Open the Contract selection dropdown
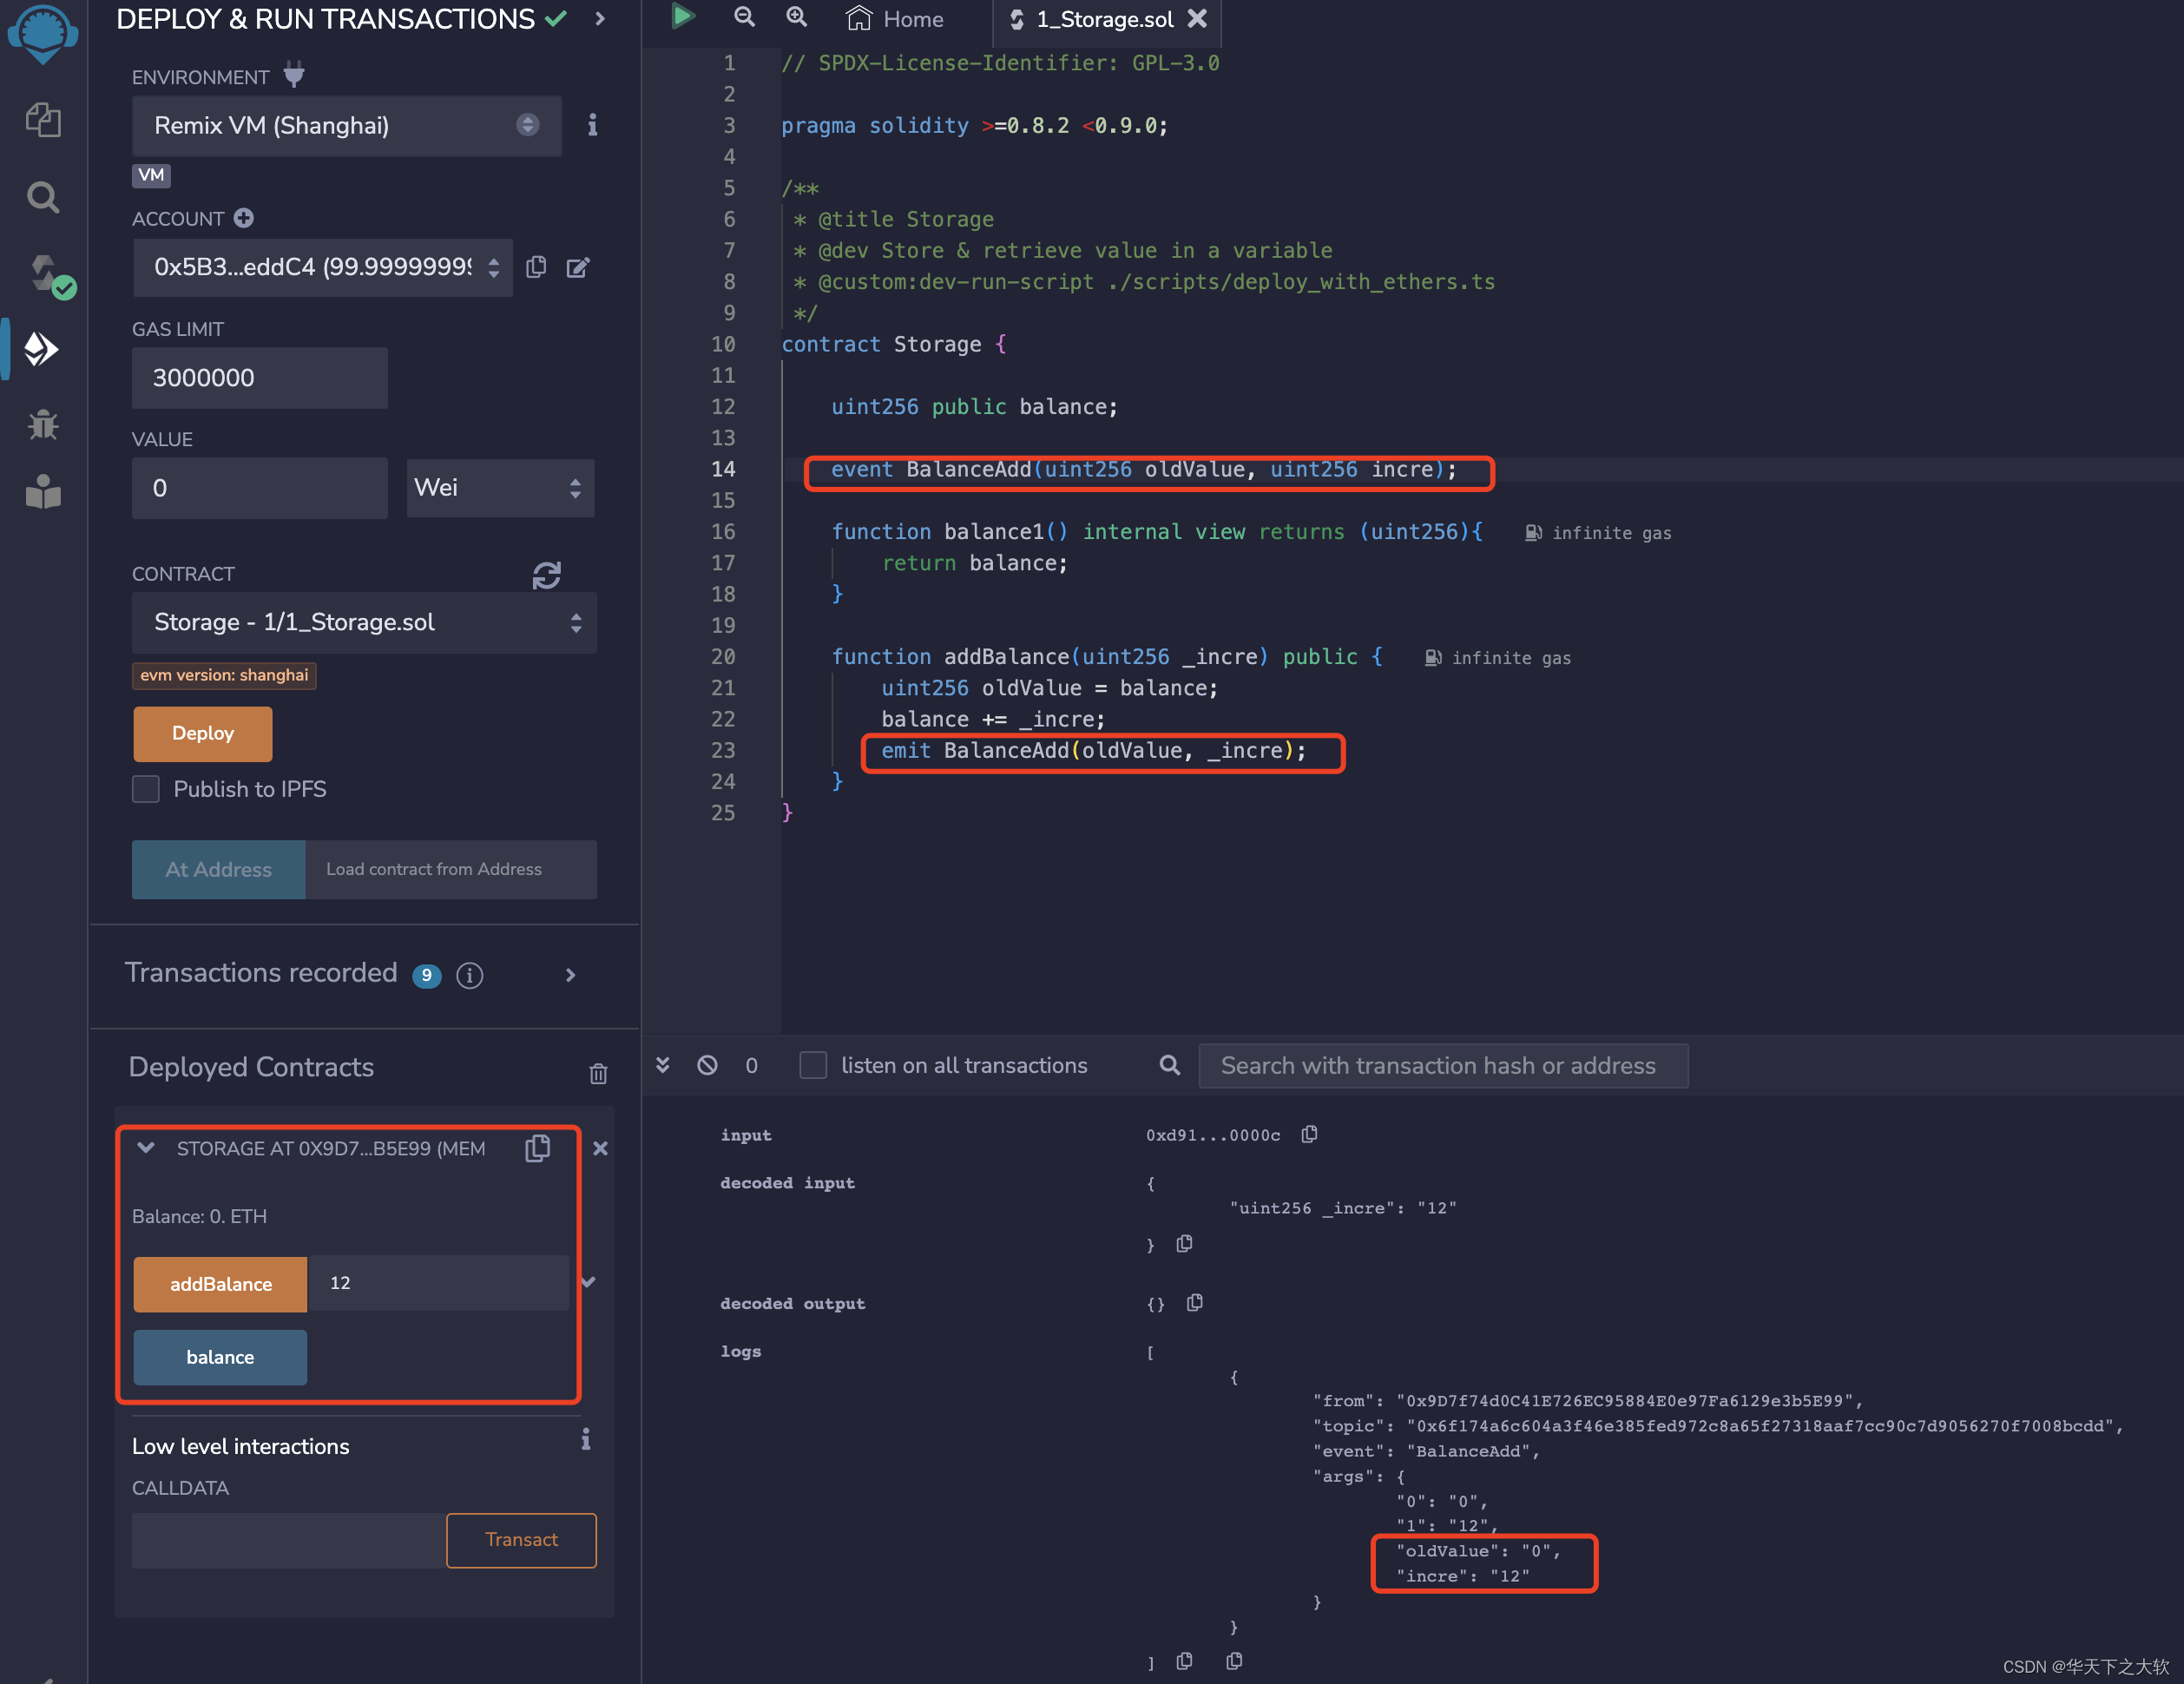The image size is (2184, 1684). 364,622
